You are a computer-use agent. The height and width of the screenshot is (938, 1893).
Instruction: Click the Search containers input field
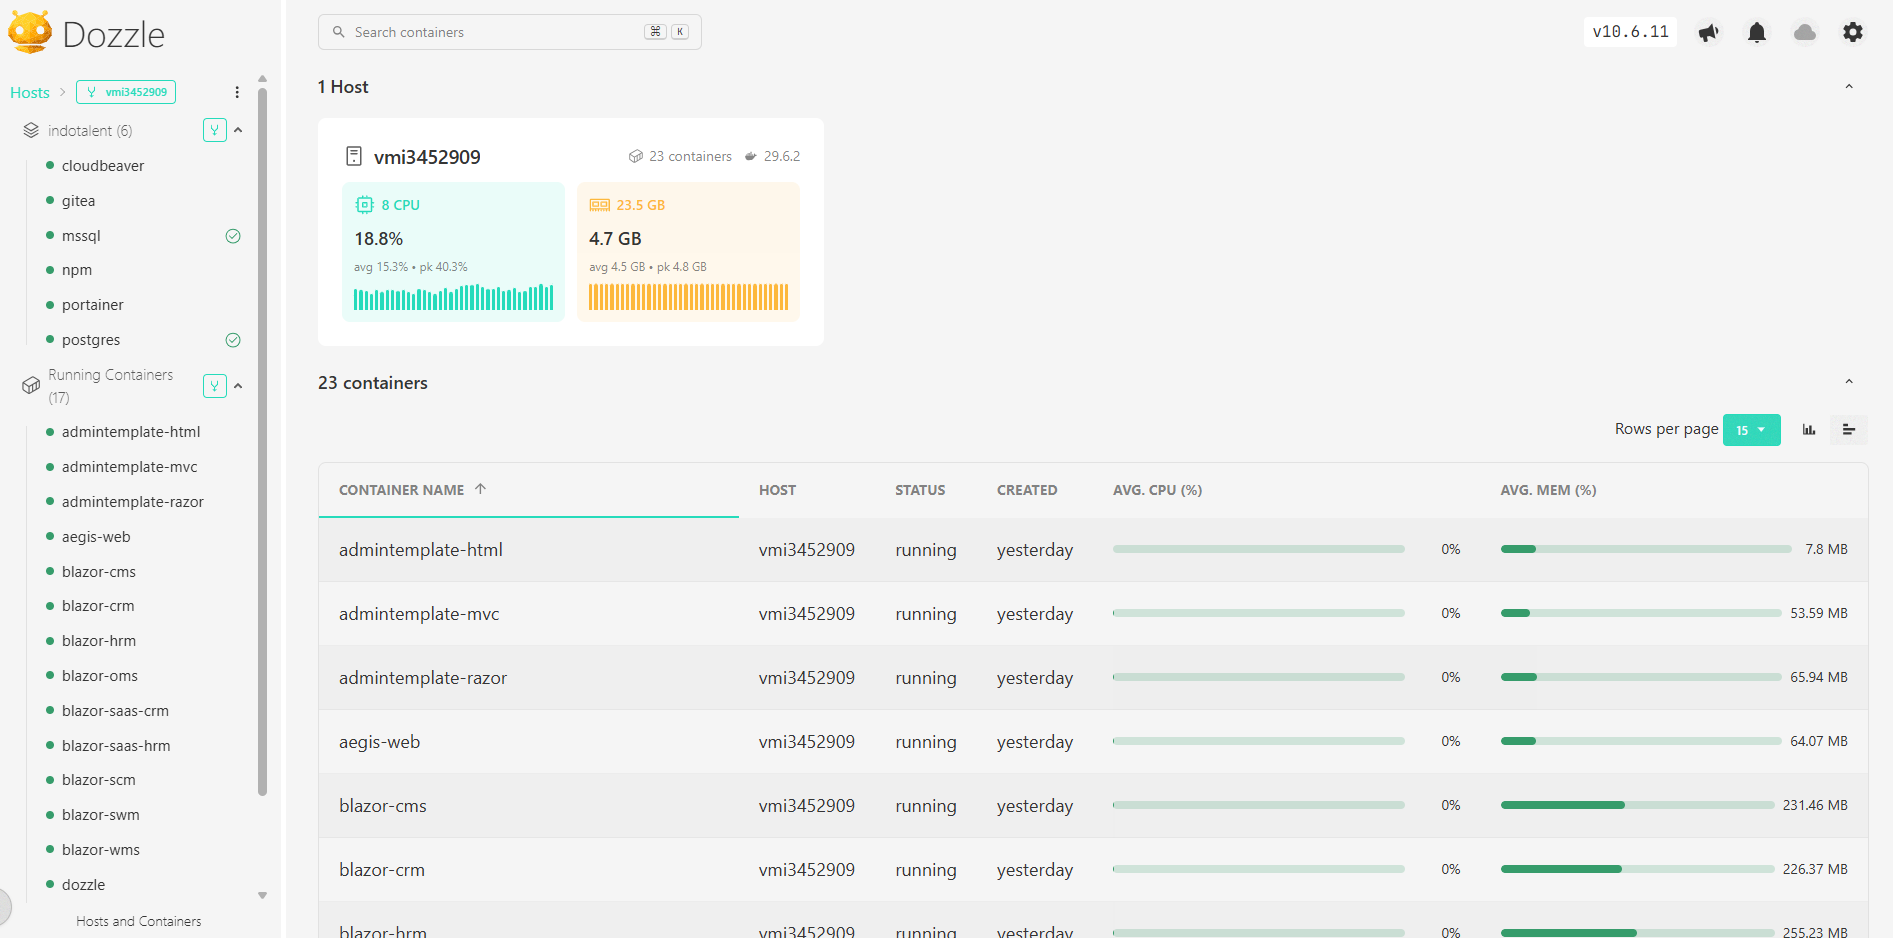[x=510, y=32]
